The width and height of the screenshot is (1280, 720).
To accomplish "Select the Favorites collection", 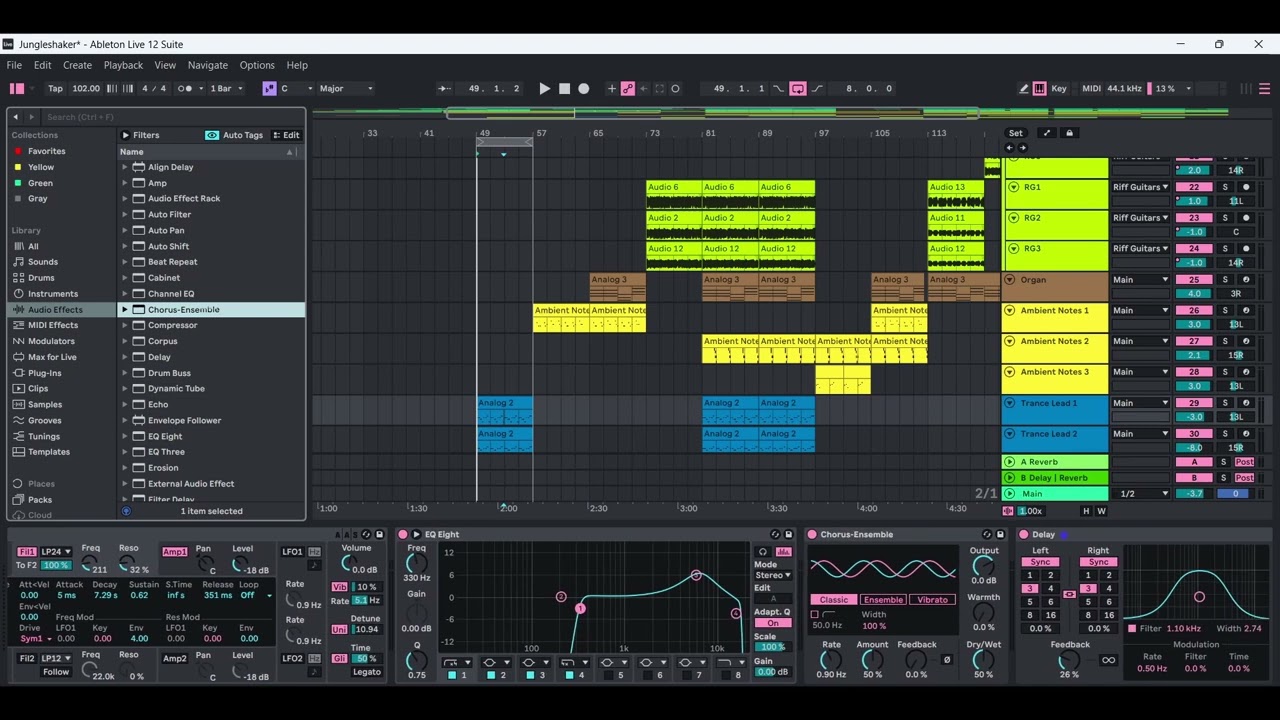I will [46, 151].
